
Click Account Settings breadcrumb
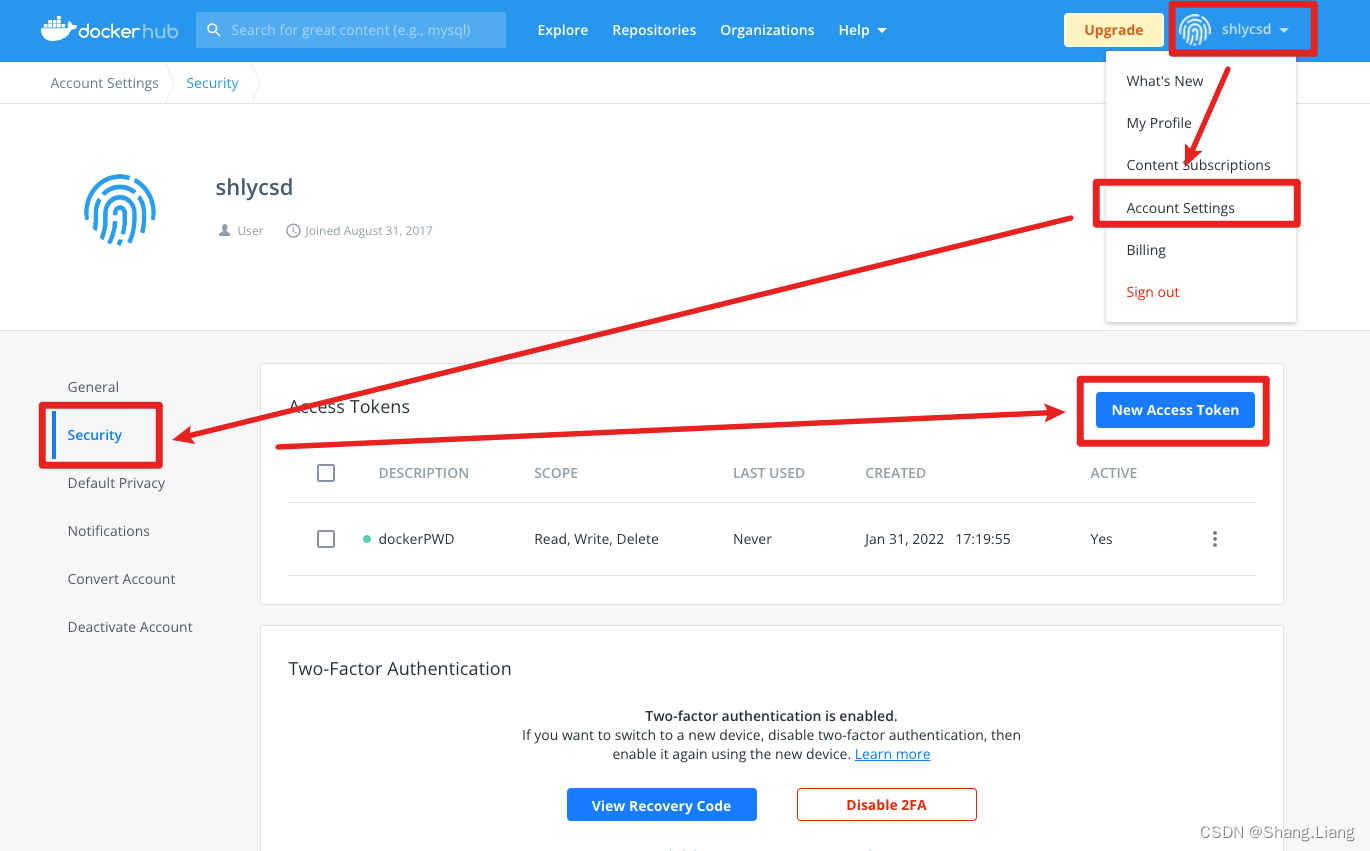pyautogui.click(x=104, y=83)
